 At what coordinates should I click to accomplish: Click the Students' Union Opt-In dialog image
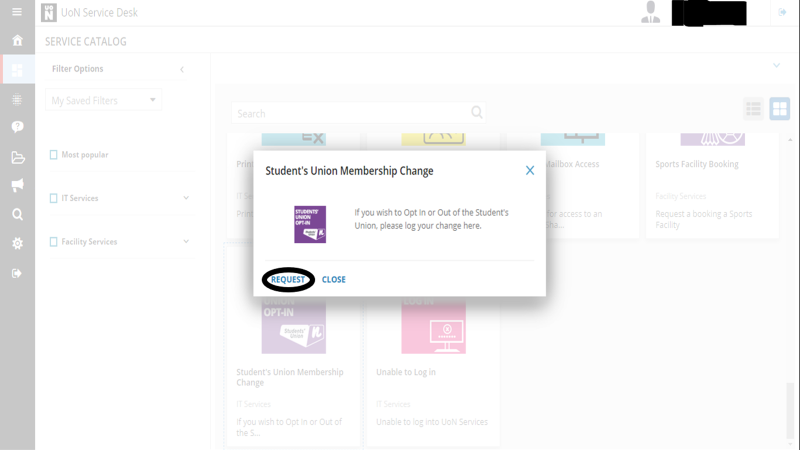(310, 224)
